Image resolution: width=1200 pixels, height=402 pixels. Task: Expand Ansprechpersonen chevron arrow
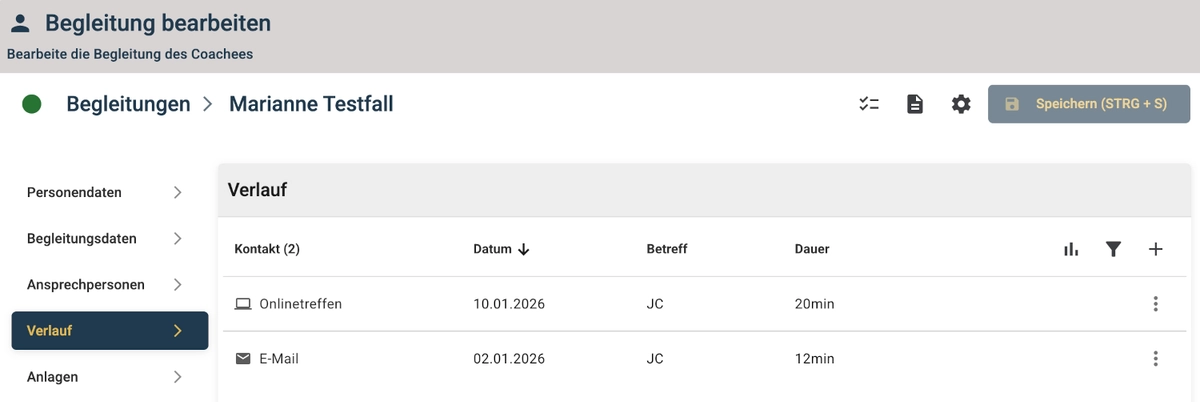pos(177,284)
